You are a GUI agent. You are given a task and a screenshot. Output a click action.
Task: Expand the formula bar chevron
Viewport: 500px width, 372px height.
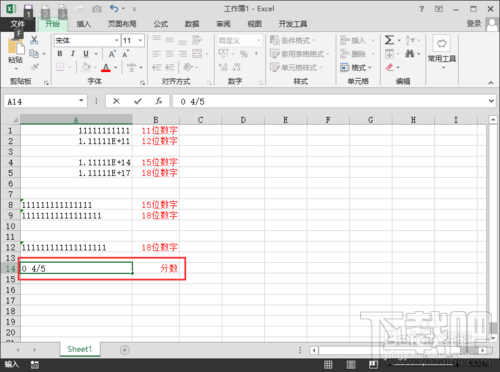coord(491,101)
